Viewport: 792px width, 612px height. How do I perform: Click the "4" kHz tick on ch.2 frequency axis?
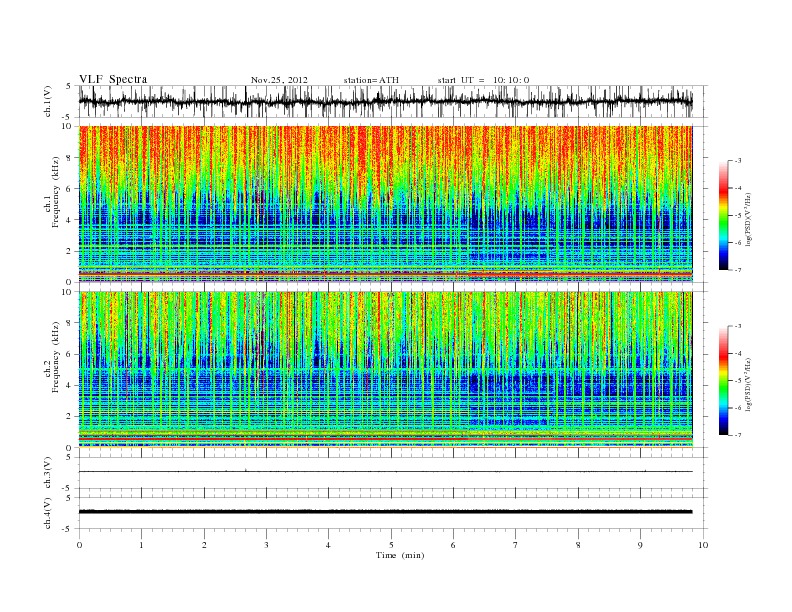(69, 386)
